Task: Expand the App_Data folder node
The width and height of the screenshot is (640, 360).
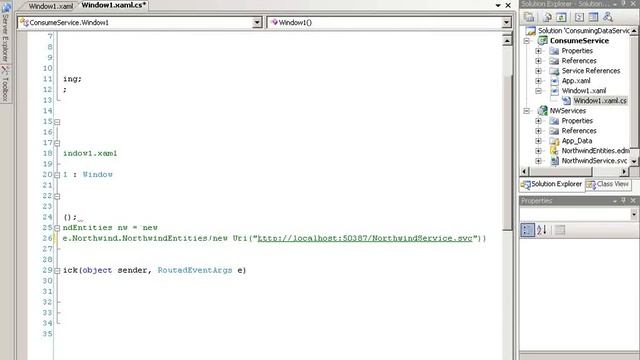Action: coord(538,141)
